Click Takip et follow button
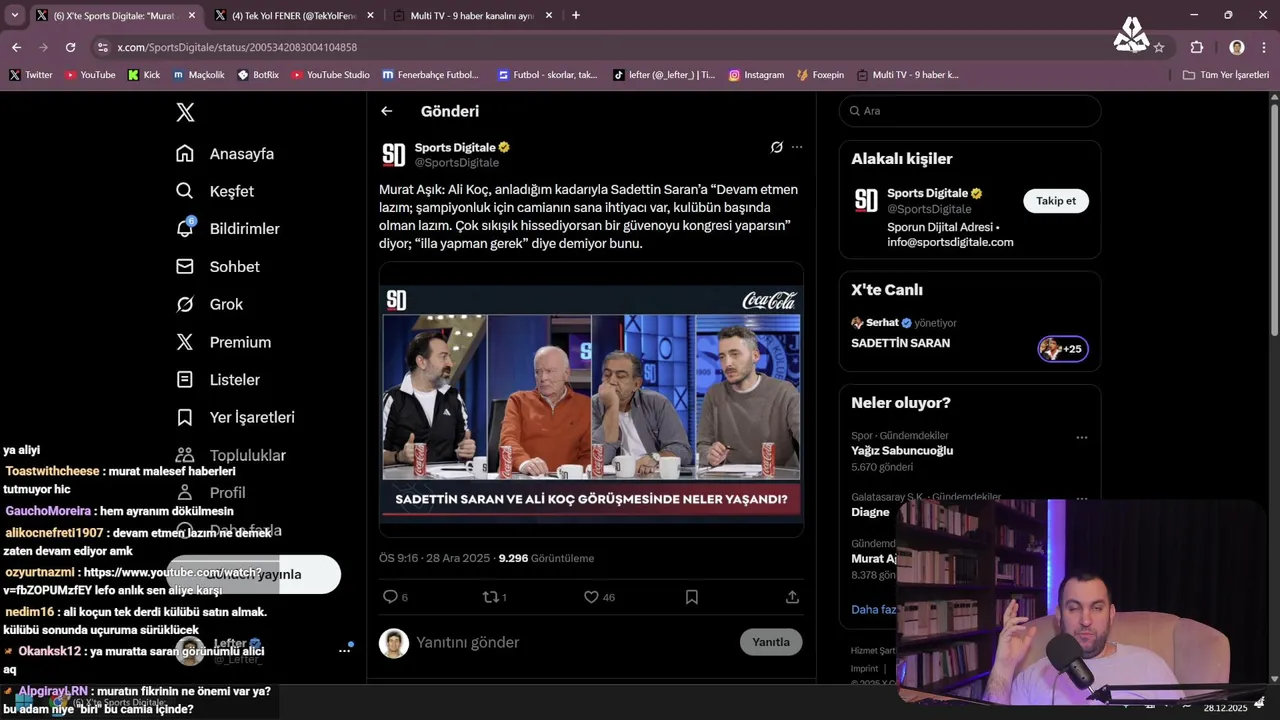1280x720 pixels. (1056, 201)
